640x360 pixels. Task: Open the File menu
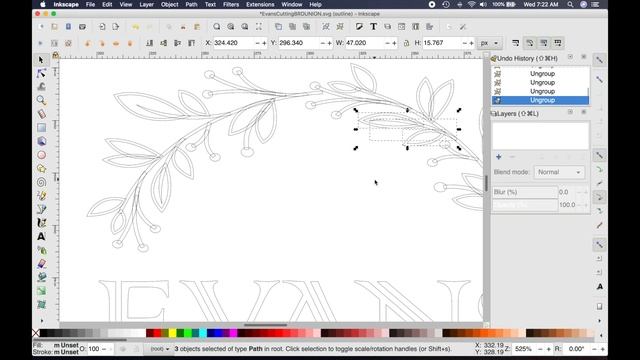click(x=90, y=4)
